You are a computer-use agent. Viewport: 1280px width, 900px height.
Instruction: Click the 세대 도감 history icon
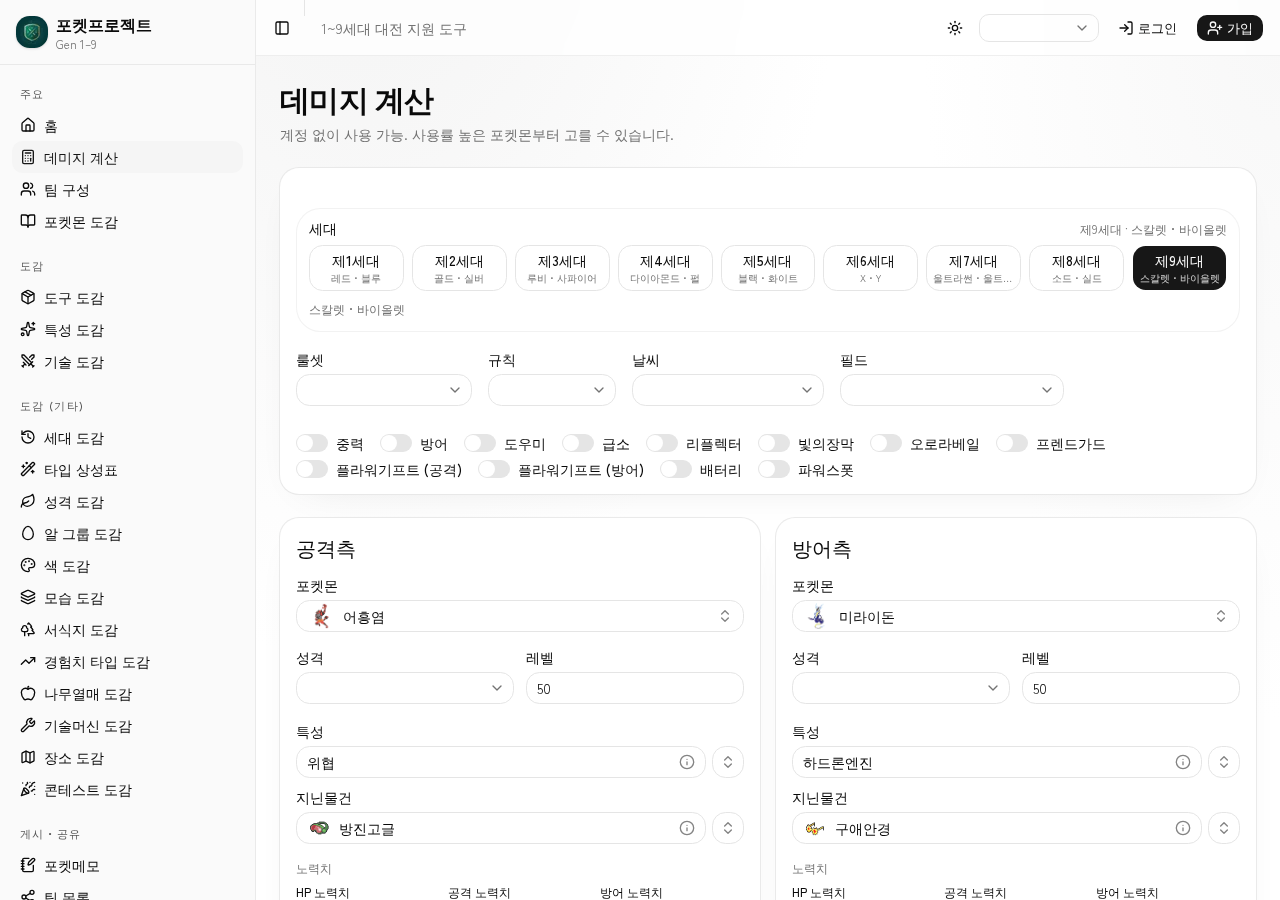pyautogui.click(x=28, y=437)
